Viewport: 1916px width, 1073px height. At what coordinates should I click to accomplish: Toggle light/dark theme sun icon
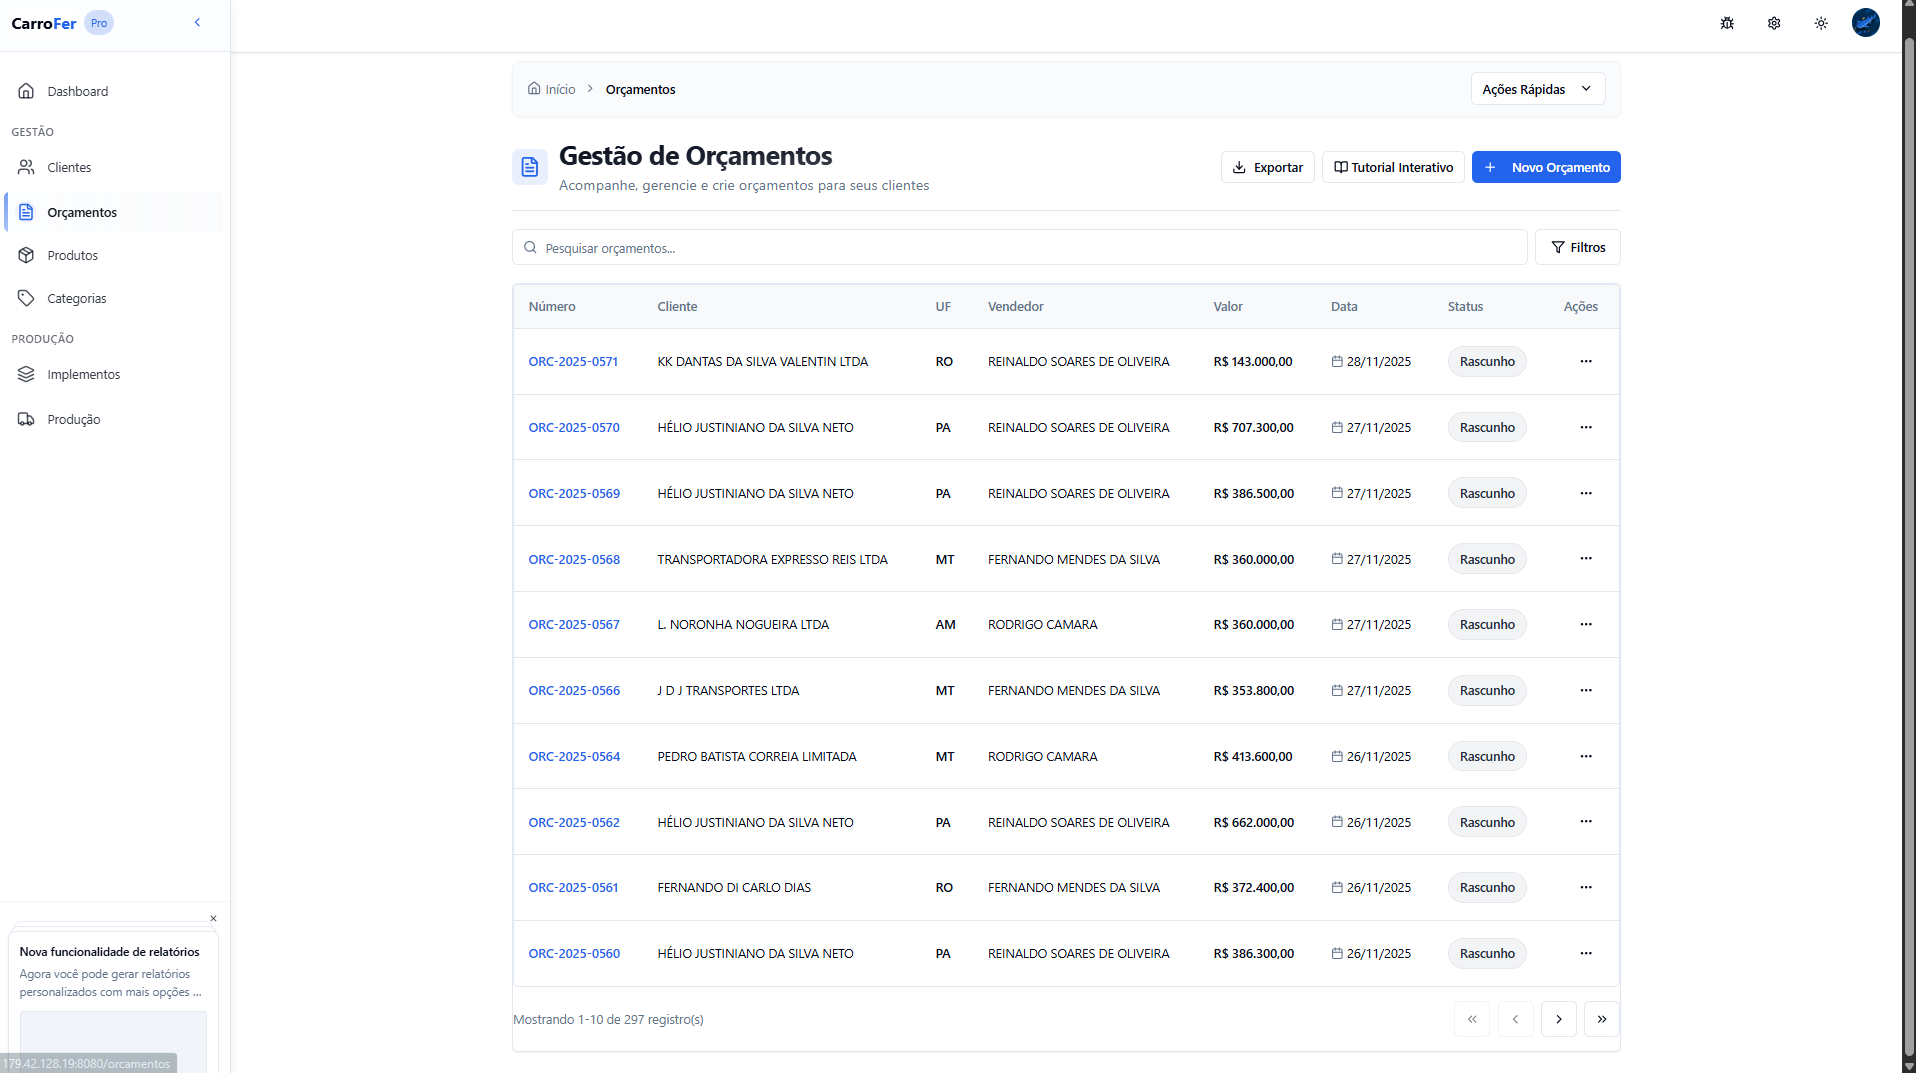[x=1821, y=23]
